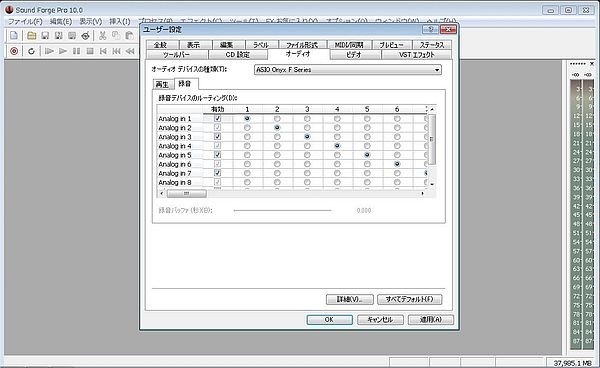This screenshot has height=368, width=600.
Task: Click the routing table horizontal scrollbar thumb
Action: click(x=187, y=194)
